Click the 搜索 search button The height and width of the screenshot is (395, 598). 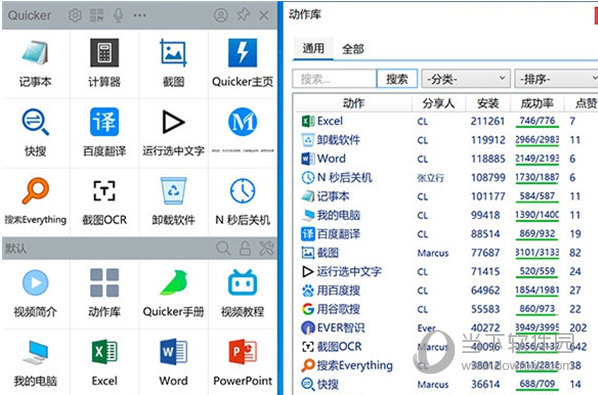[397, 79]
